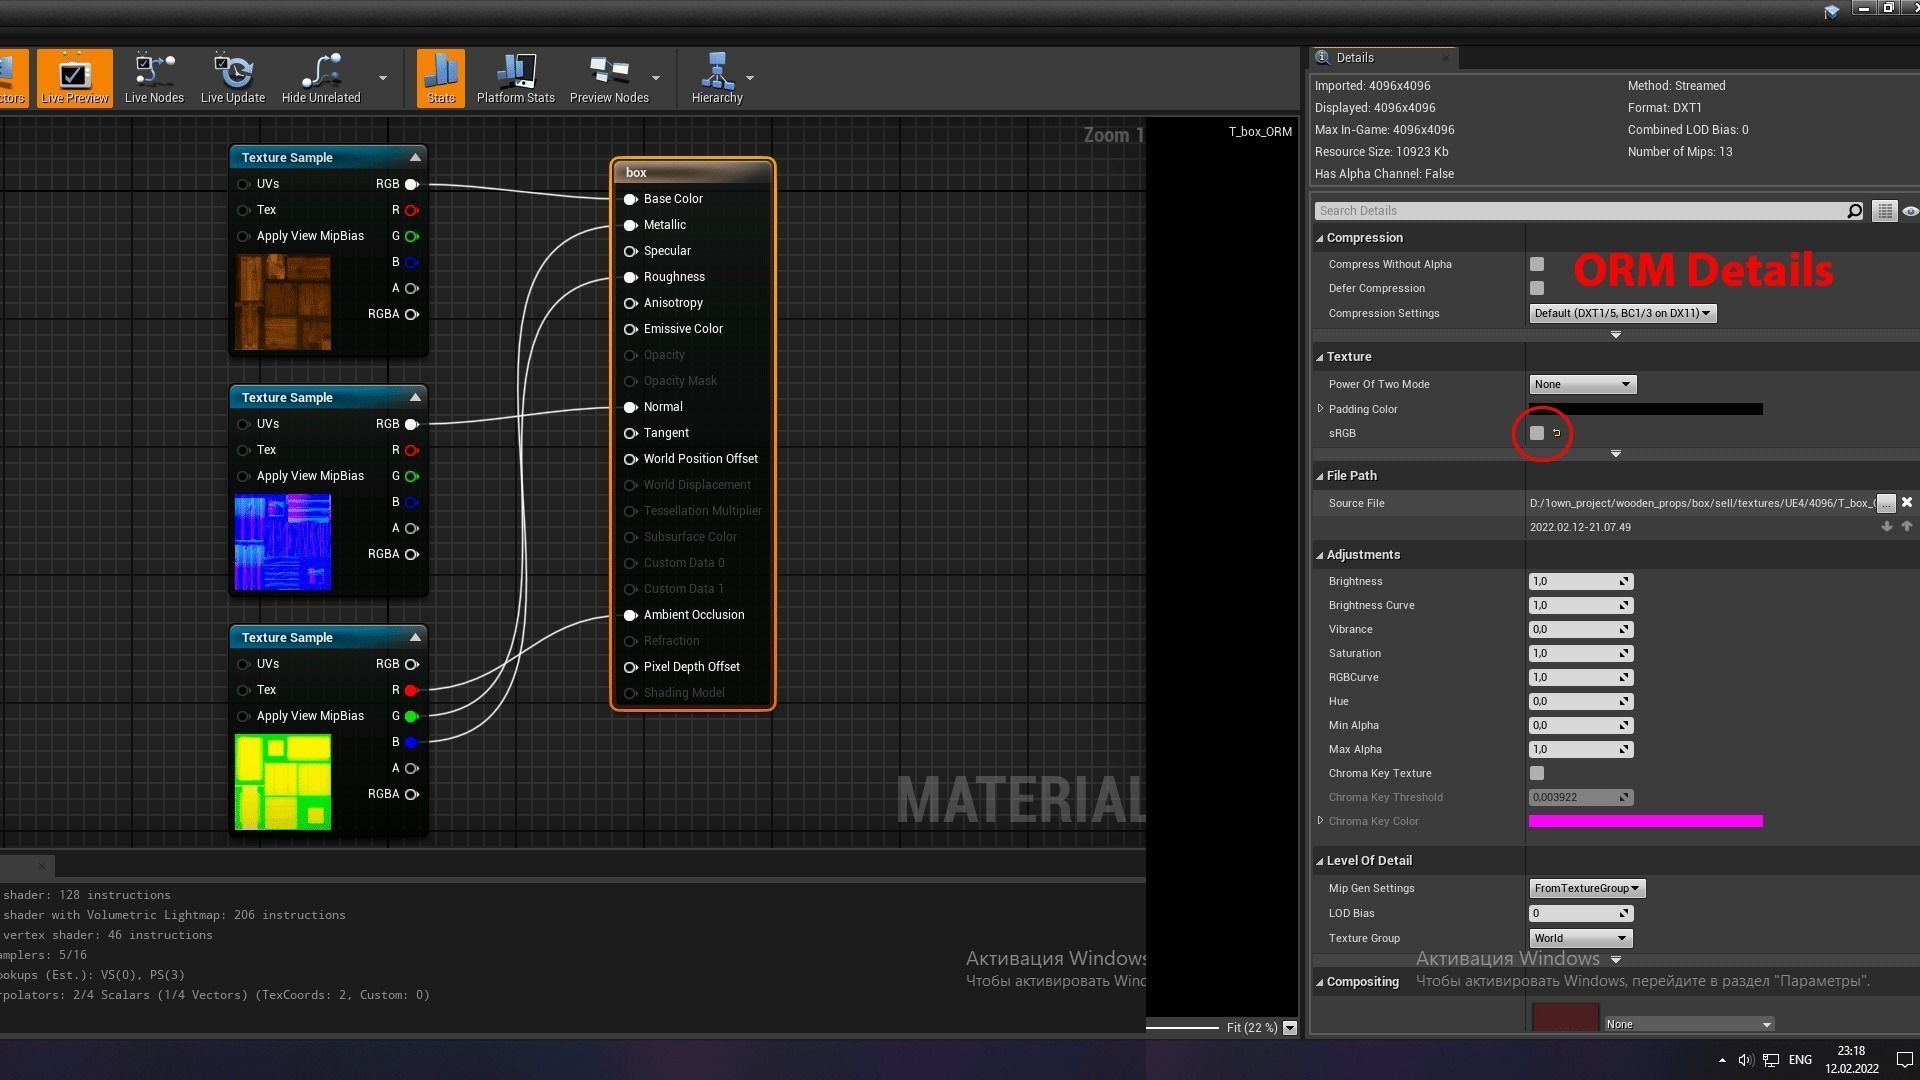This screenshot has width=1920, height=1080.
Task: Check the Chroma Key Texture checkbox
Action: coord(1537,773)
